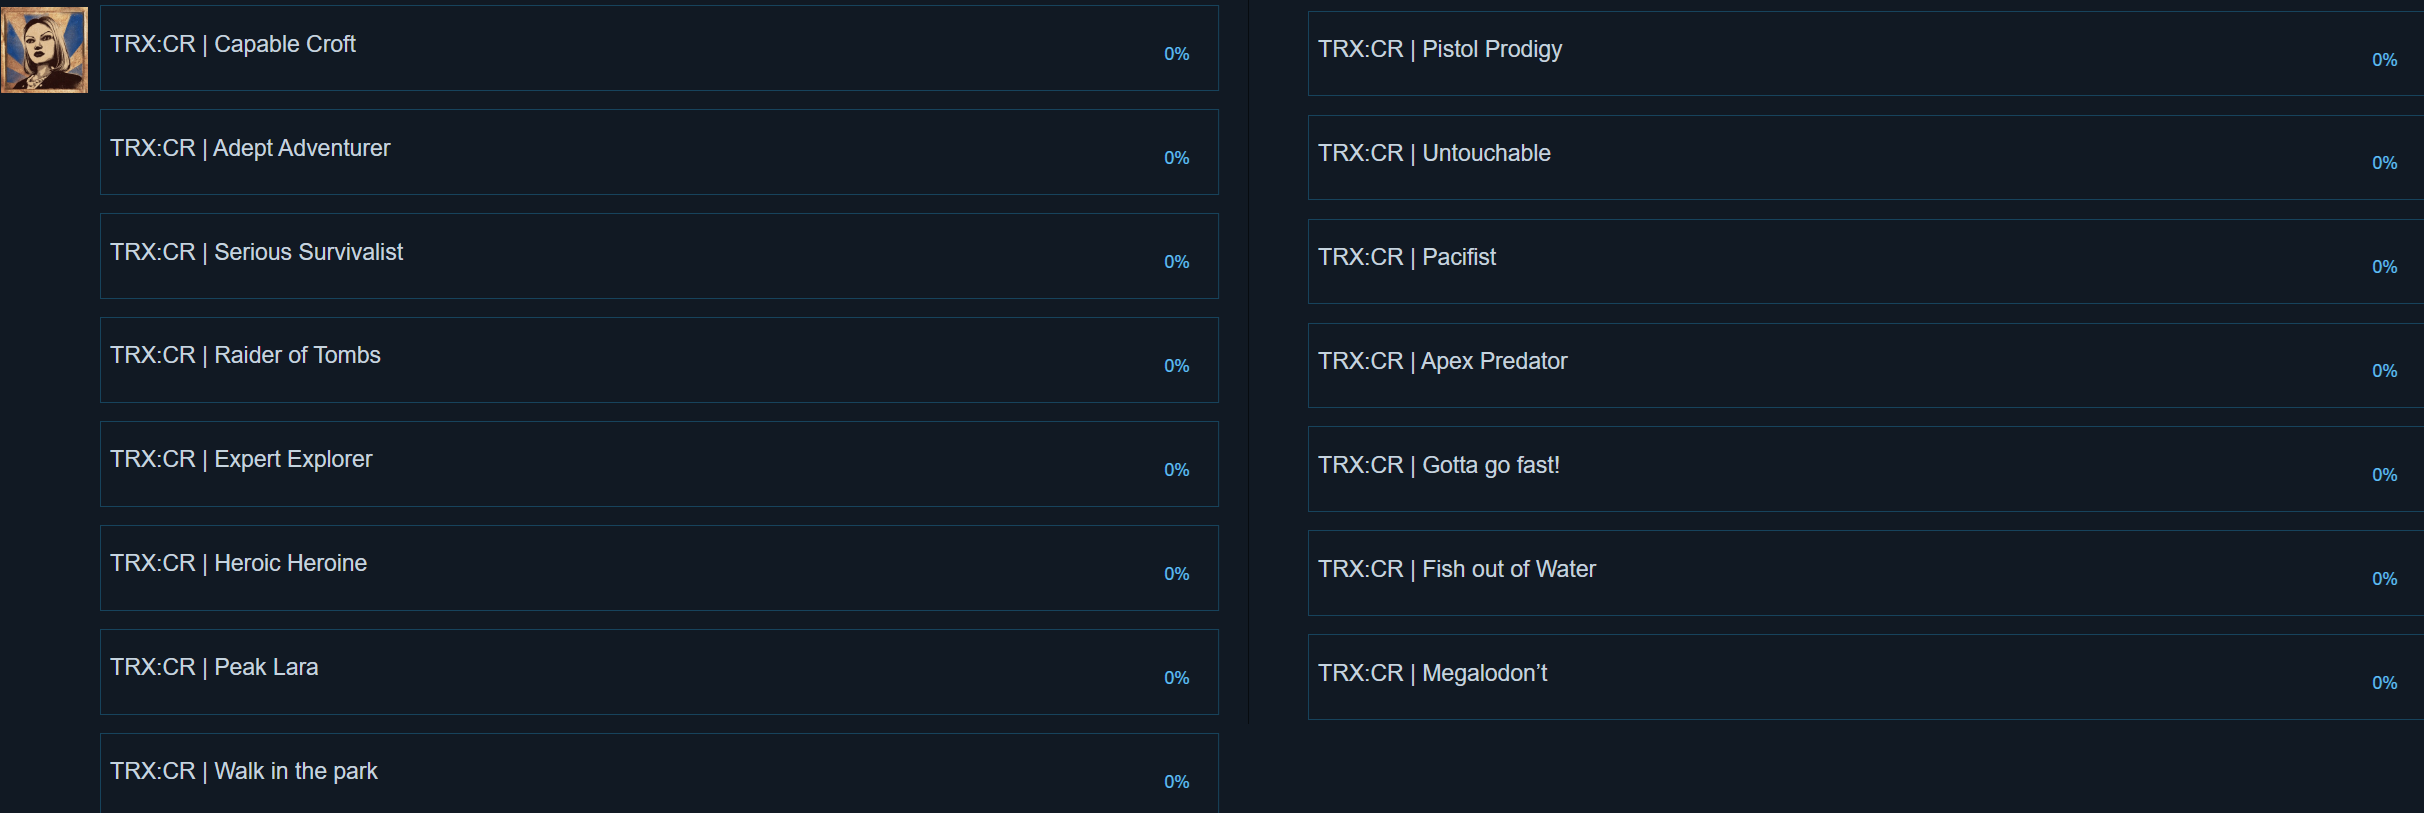The width and height of the screenshot is (2424, 813).
Task: Click the 0% progress for Pistol Prodigy
Action: pyautogui.click(x=2384, y=60)
